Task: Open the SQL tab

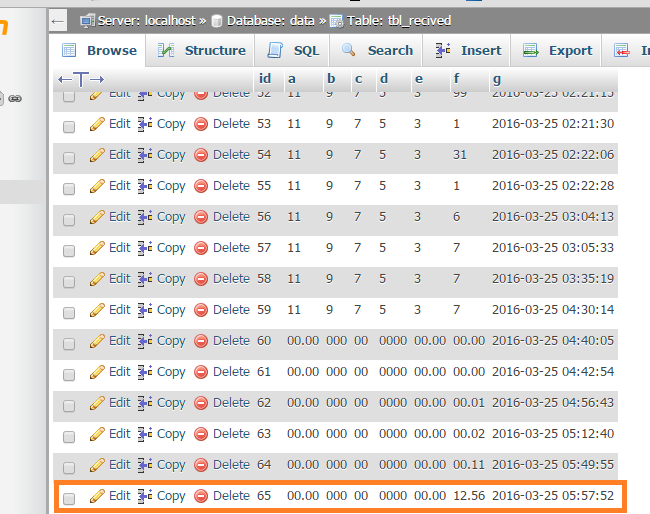Action: (x=292, y=51)
